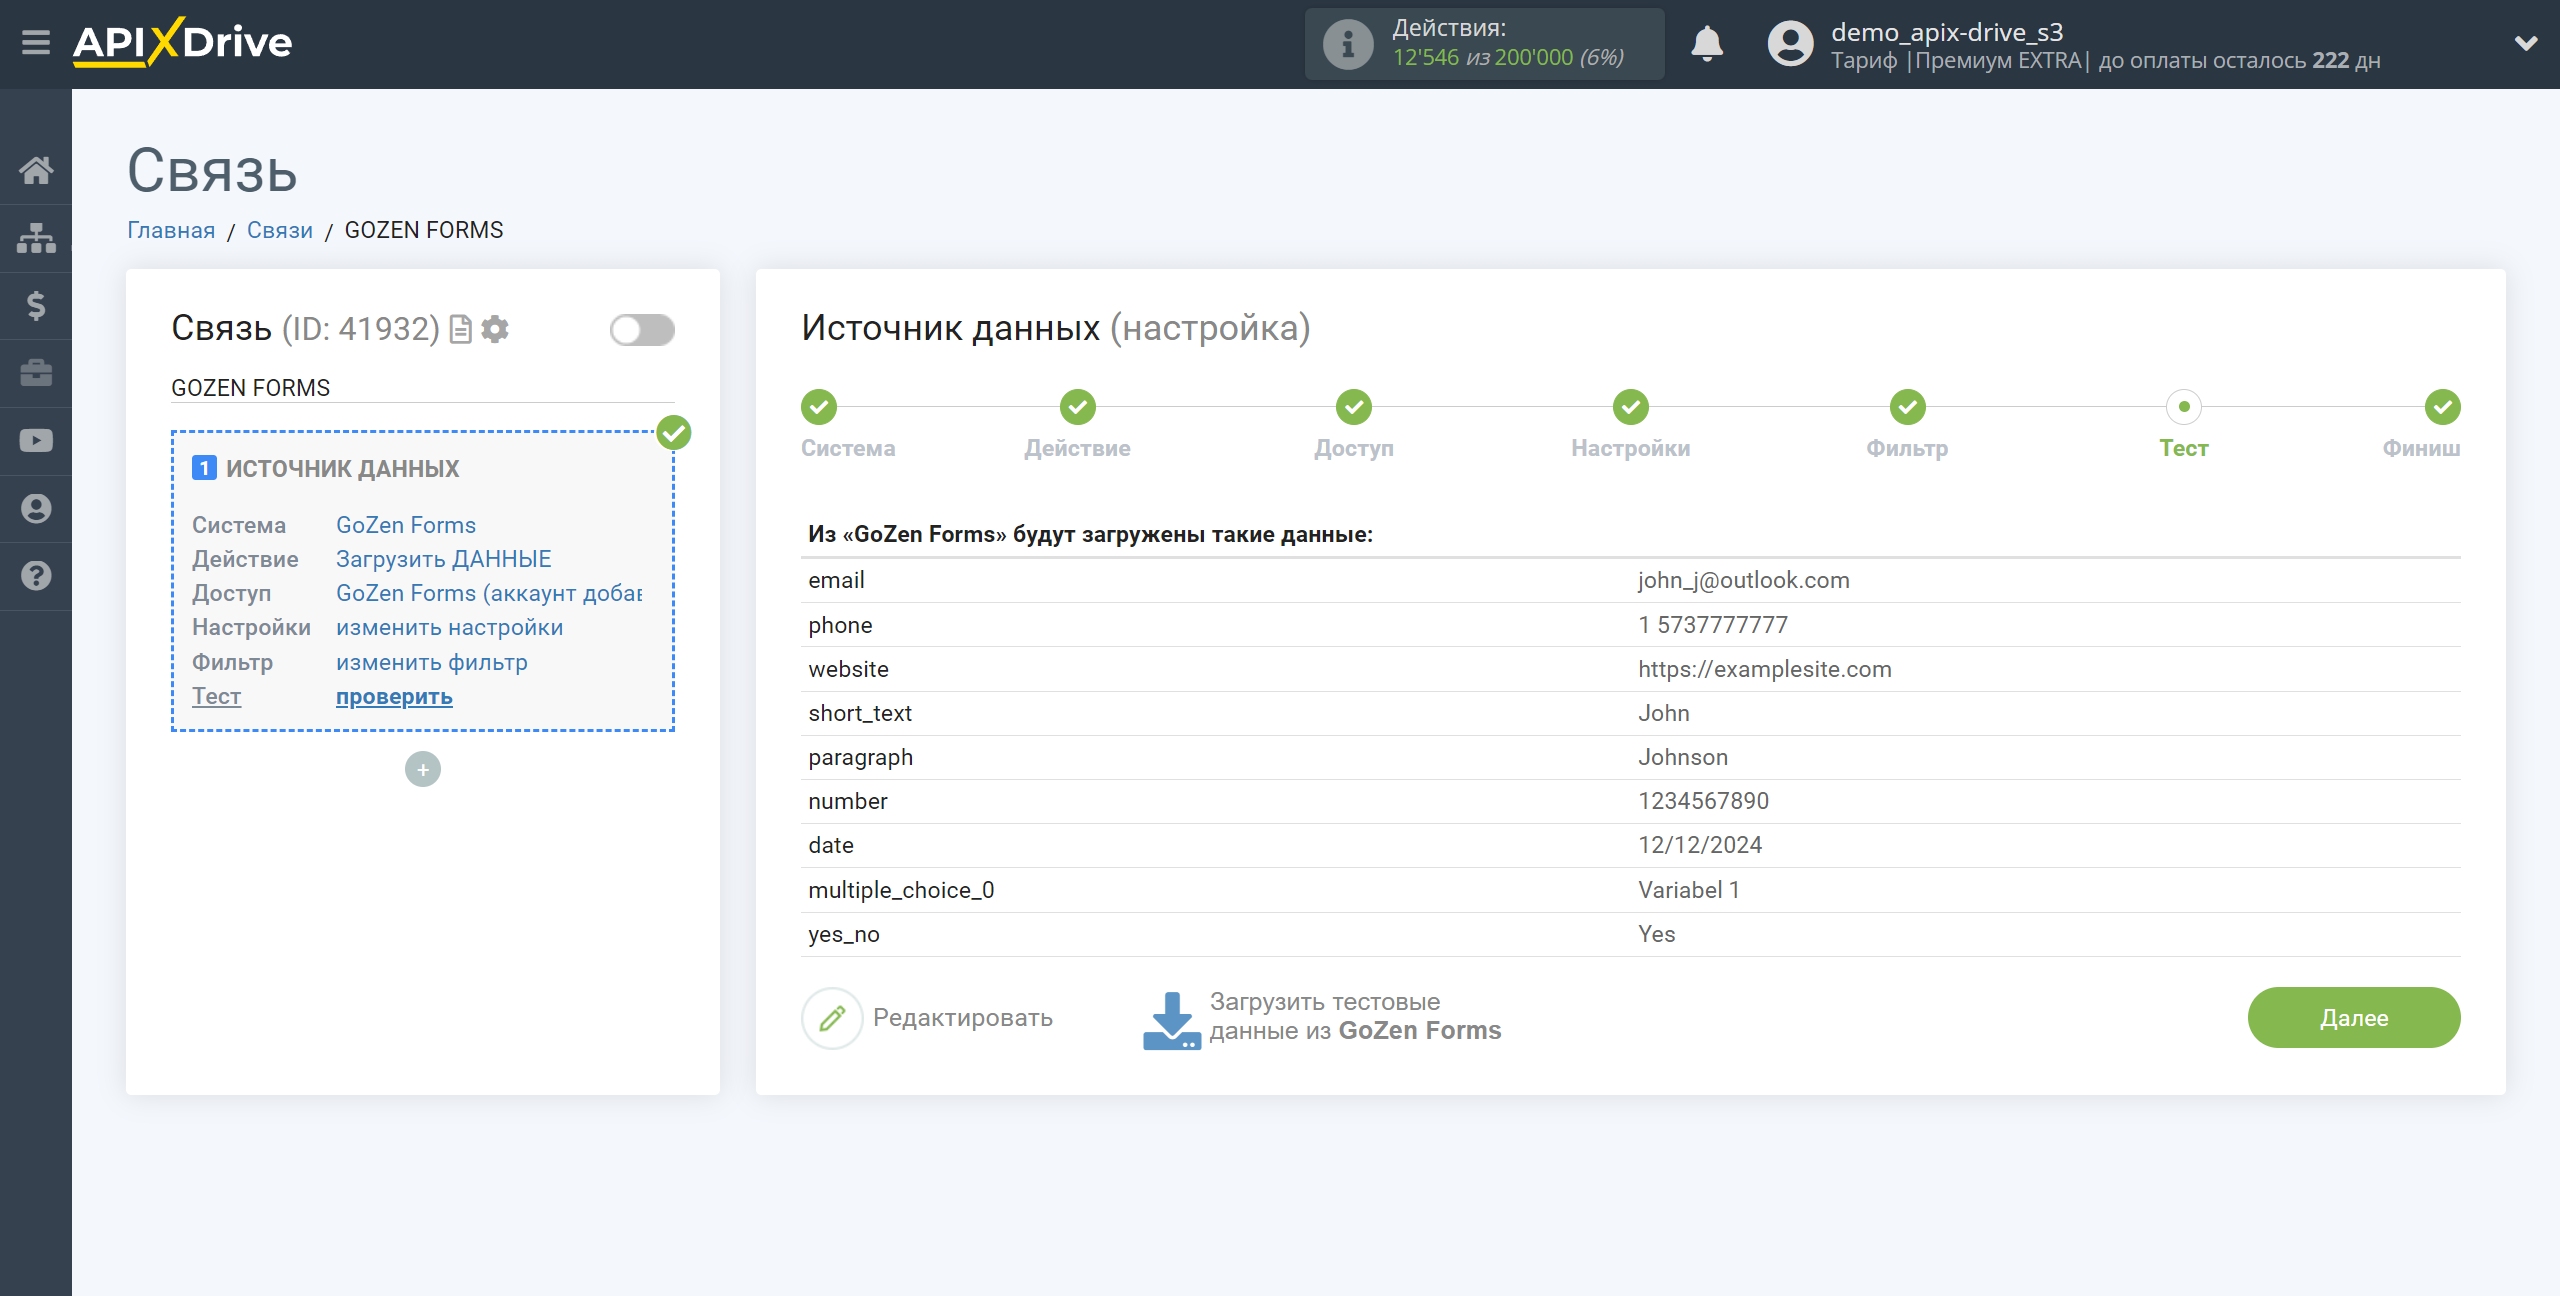Click the demo_apix-drive_s3 username
This screenshot has height=1296, width=2560.
coord(1947,32)
